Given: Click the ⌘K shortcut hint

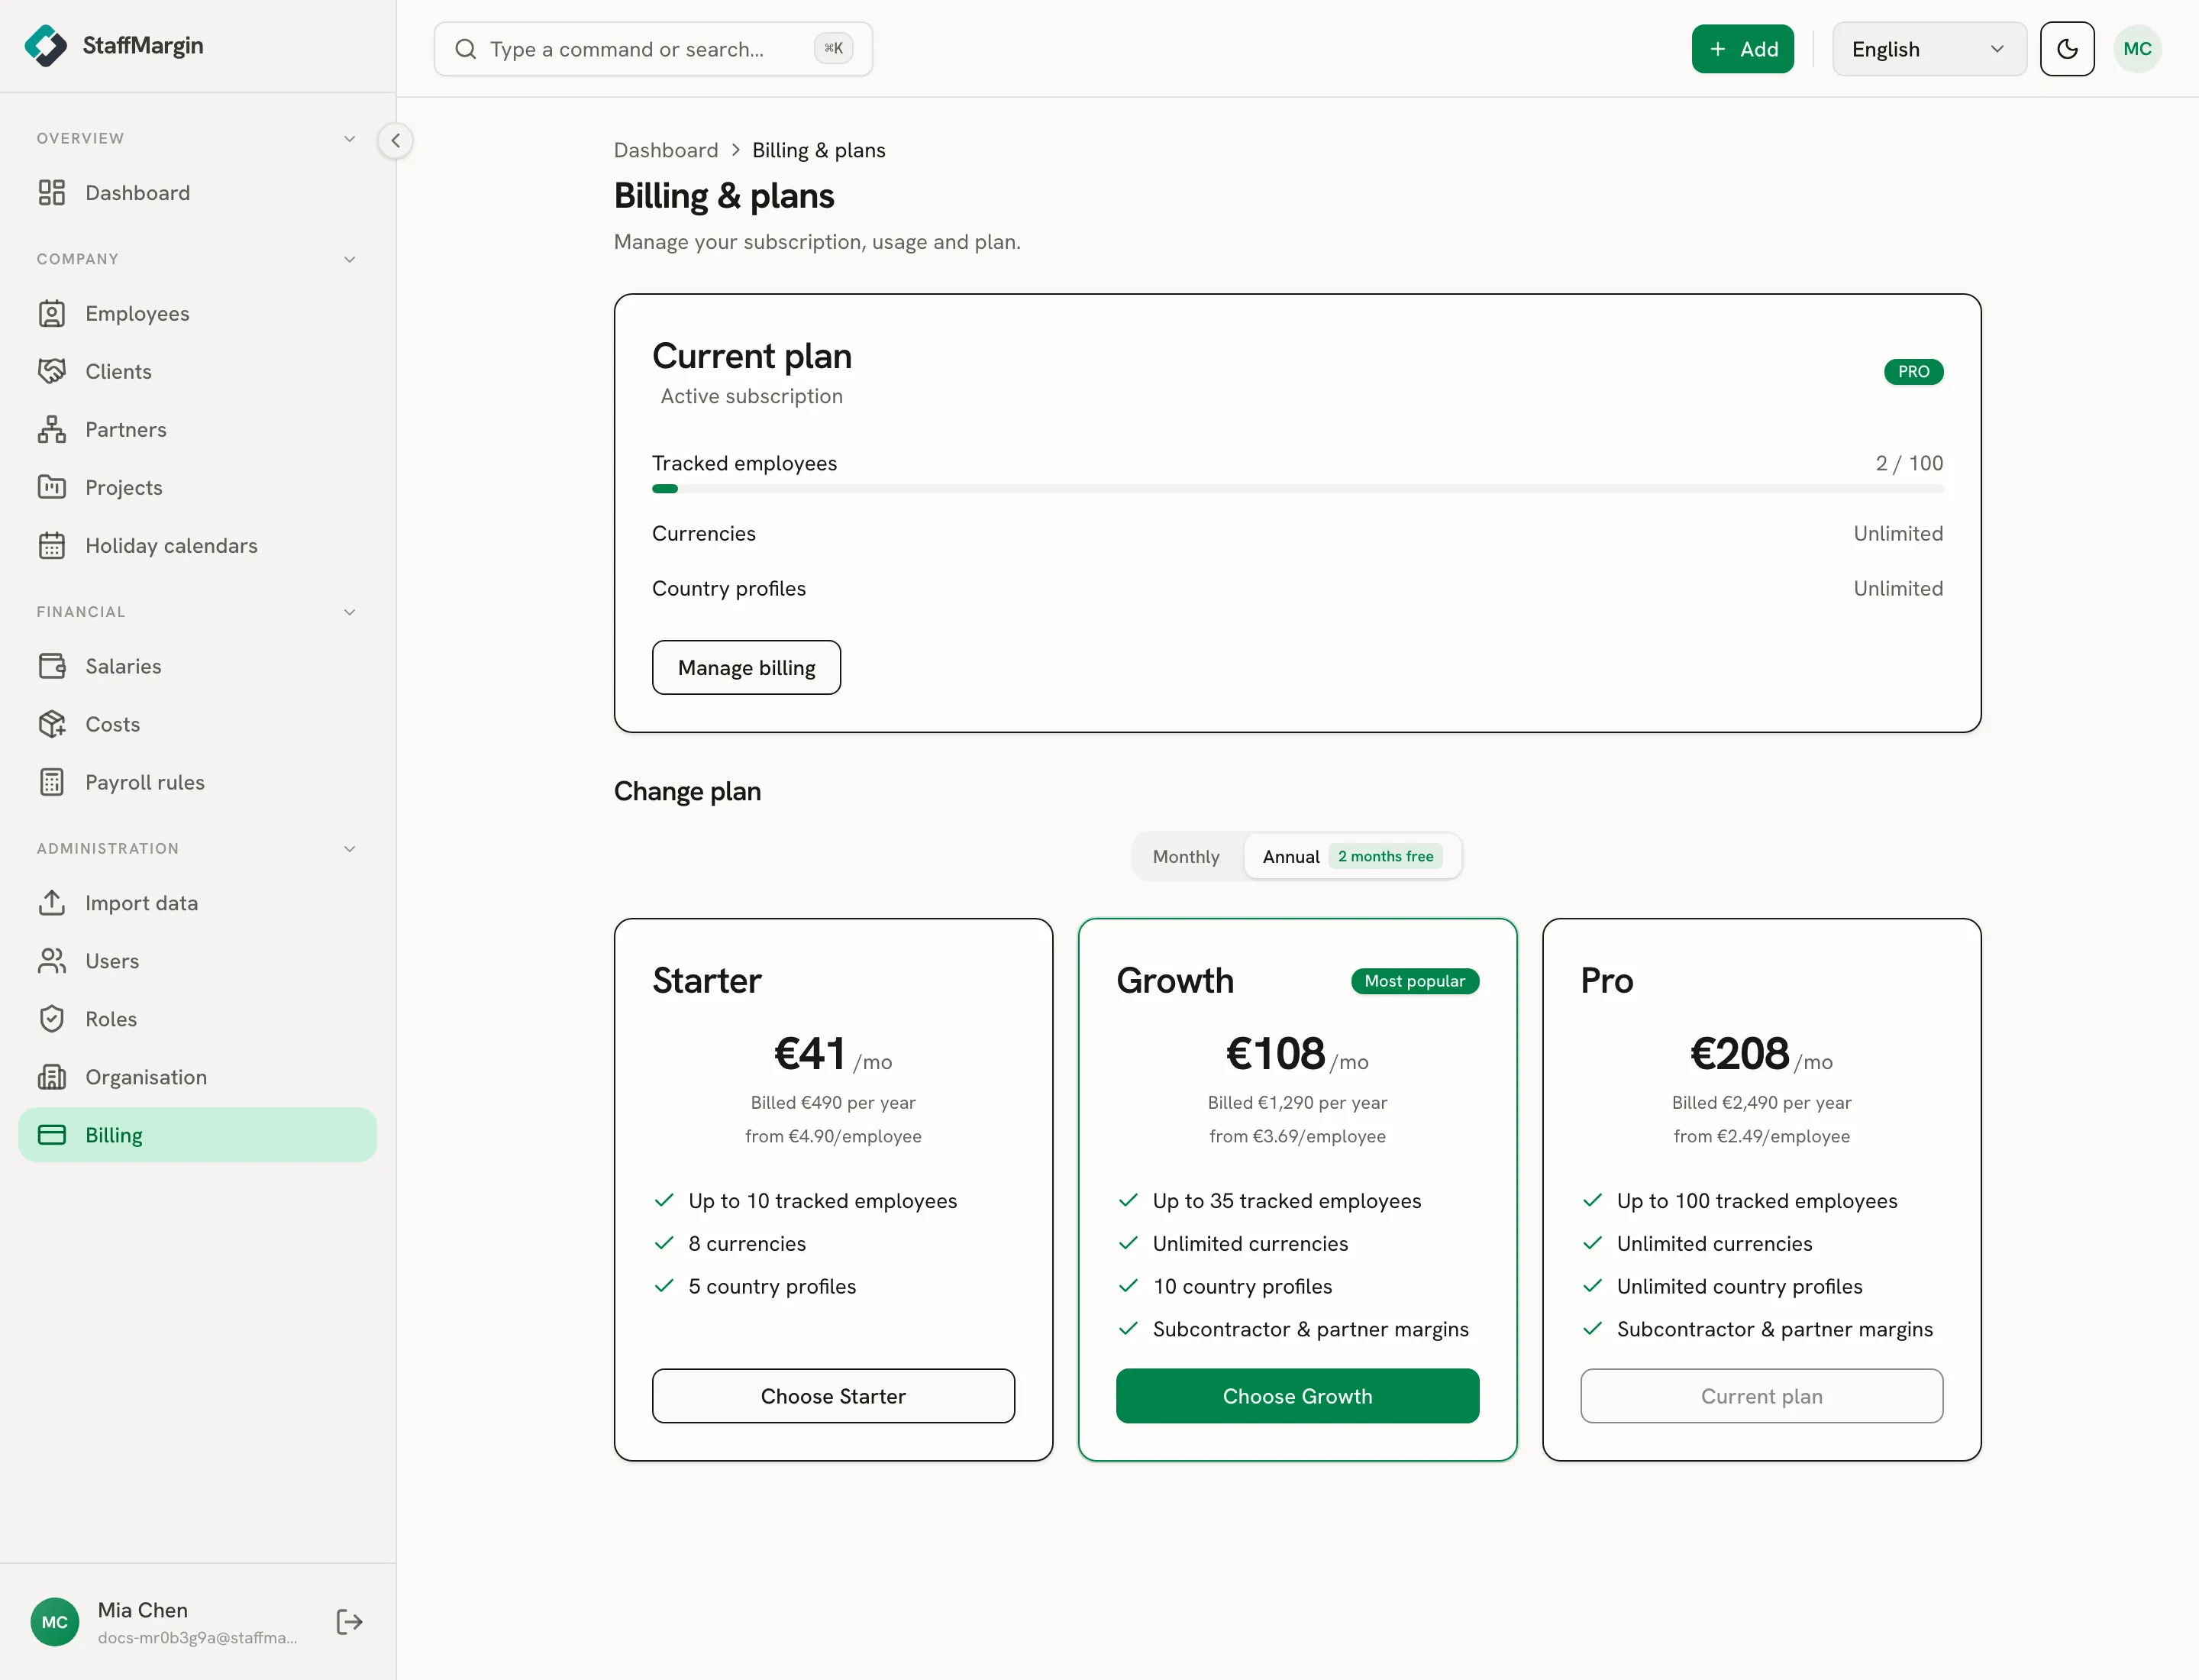Looking at the screenshot, I should [x=833, y=48].
